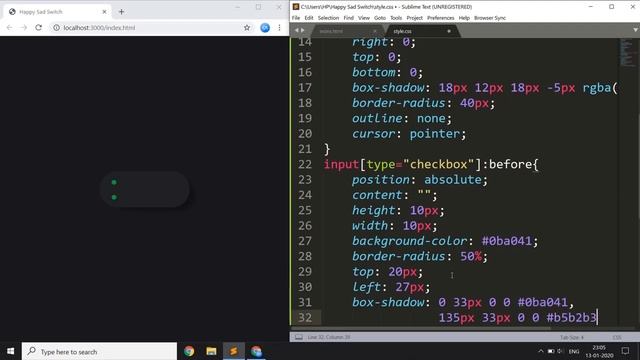Open the Preferences menu
This screenshot has width=640, height=360.
coord(440,18)
